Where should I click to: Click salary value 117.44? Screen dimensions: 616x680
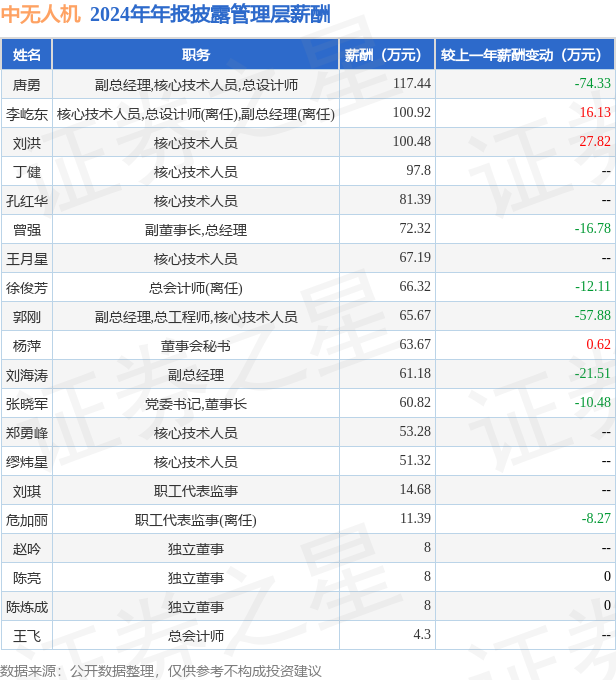[412, 83]
